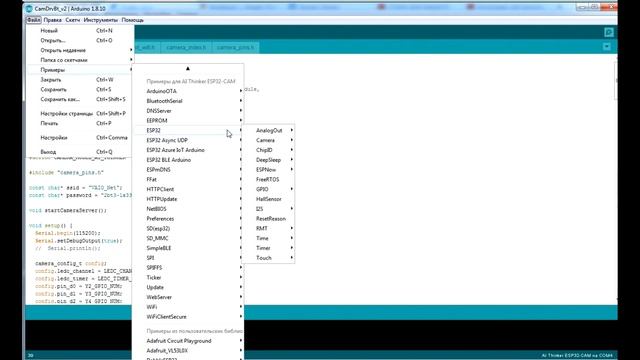
Task: Switch to camera_index.h tab
Action: click(x=186, y=47)
